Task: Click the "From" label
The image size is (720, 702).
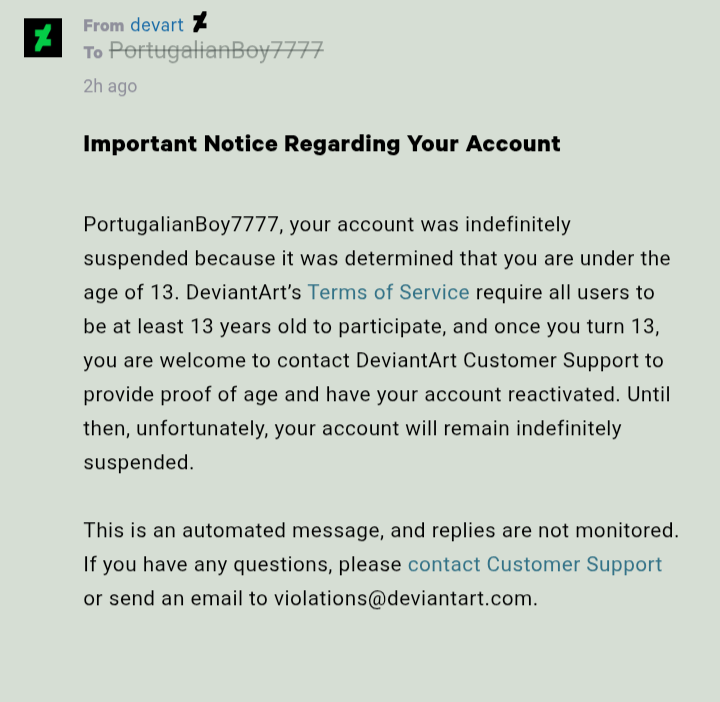Action: [x=104, y=26]
